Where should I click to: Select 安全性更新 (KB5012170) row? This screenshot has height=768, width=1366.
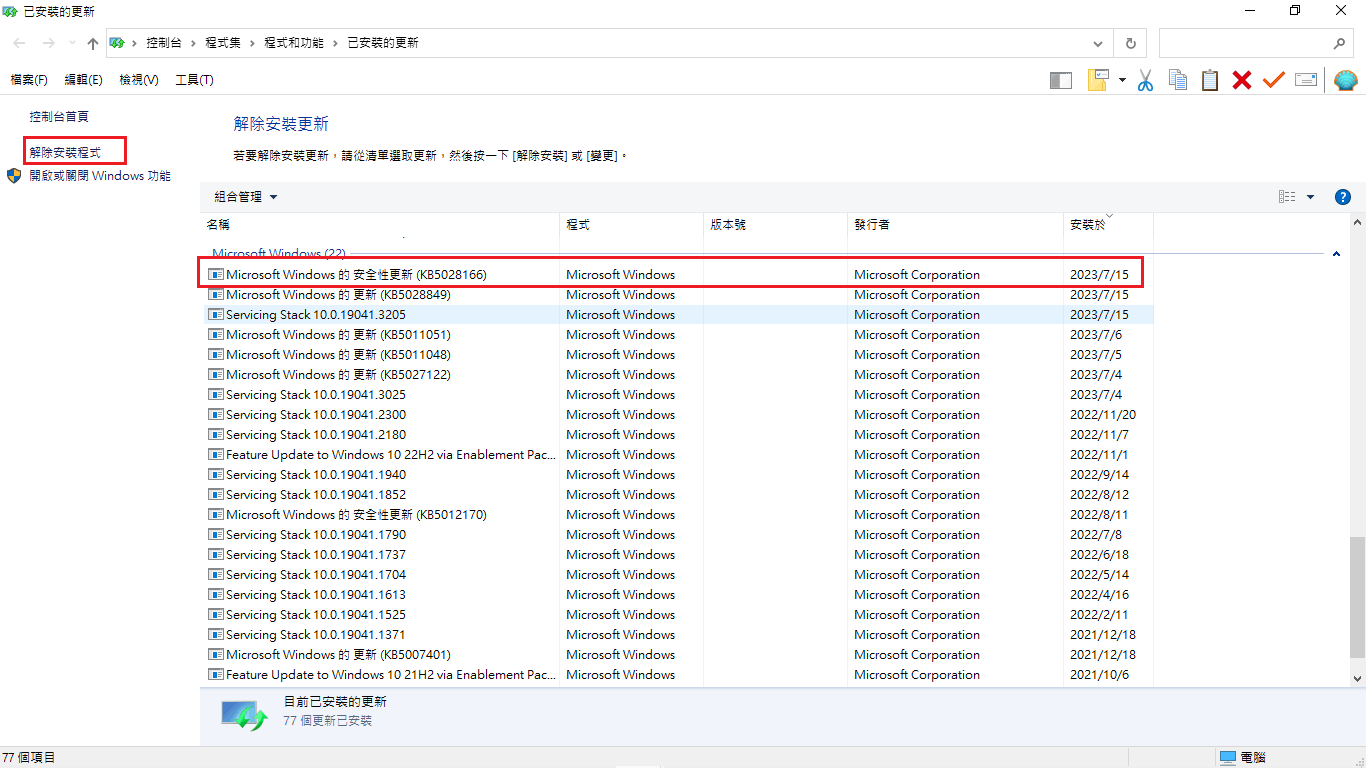click(x=676, y=515)
